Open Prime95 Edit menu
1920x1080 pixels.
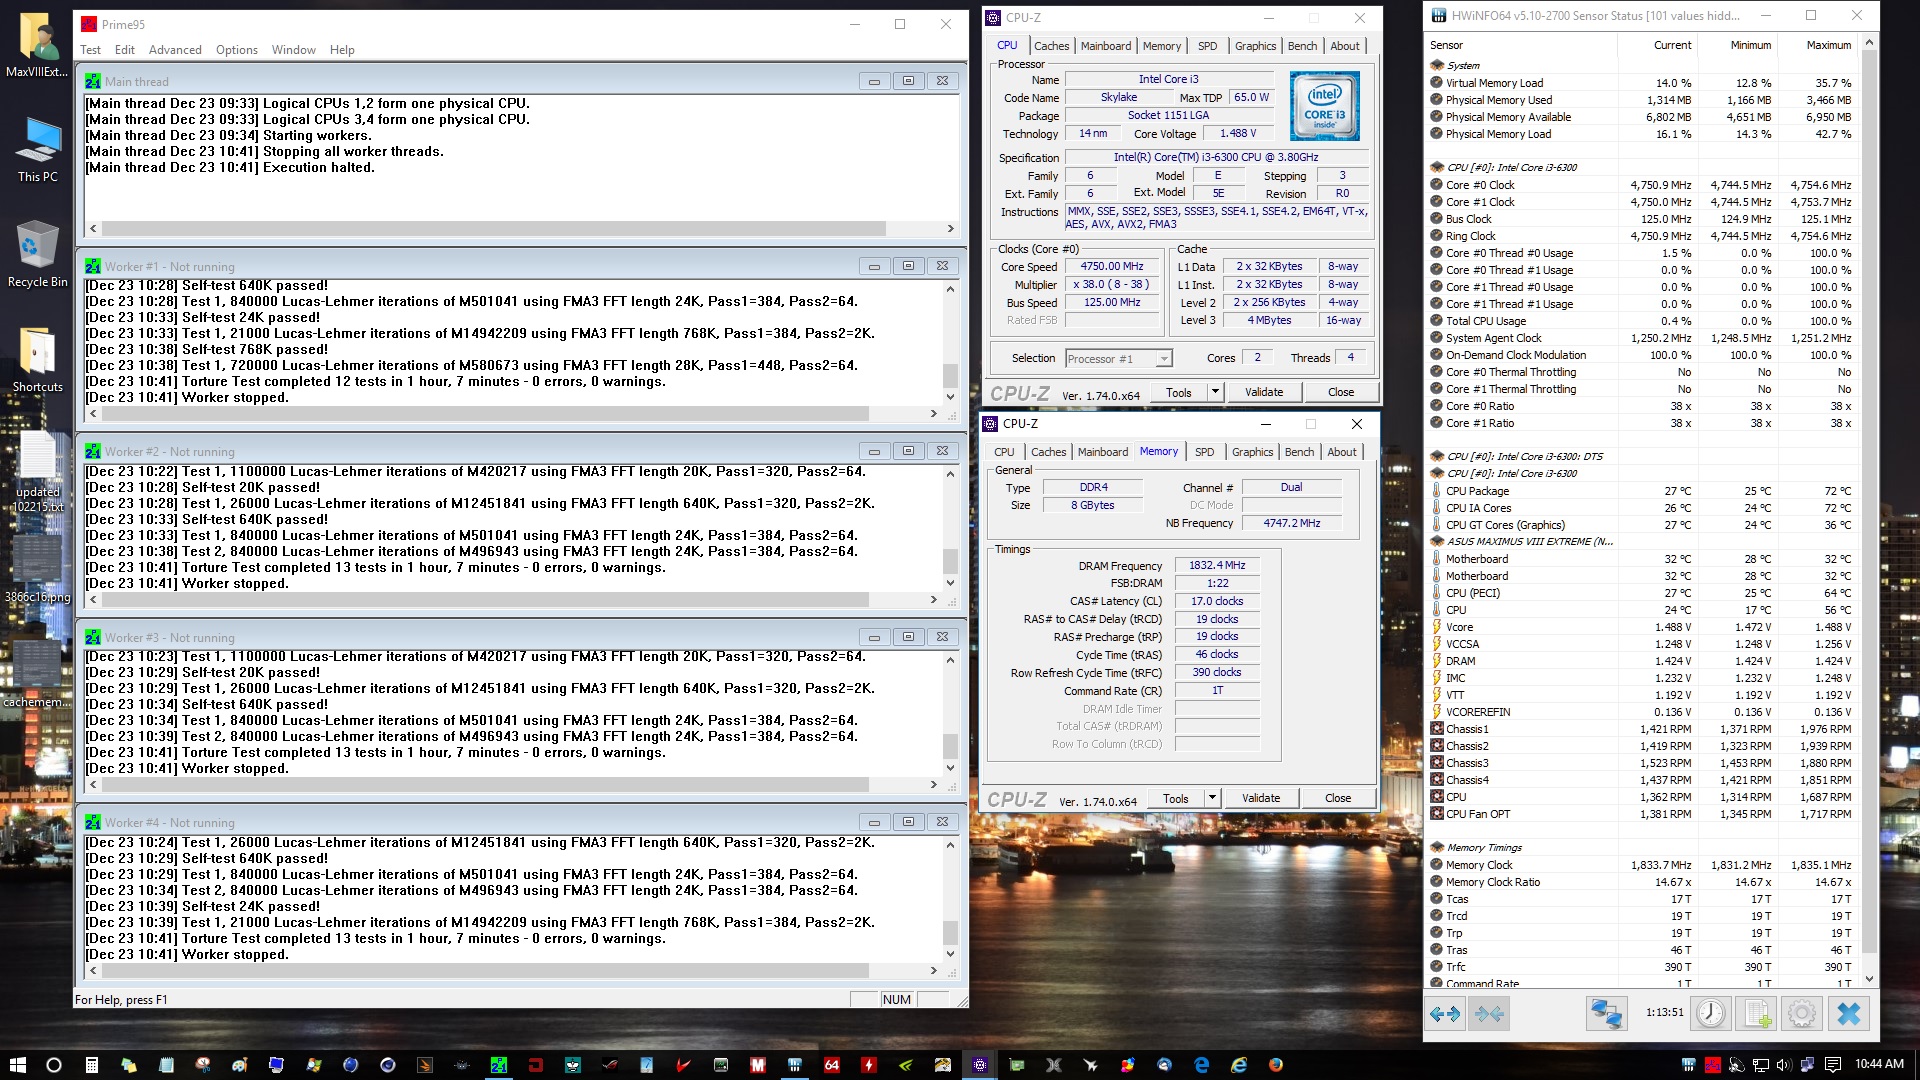124,49
